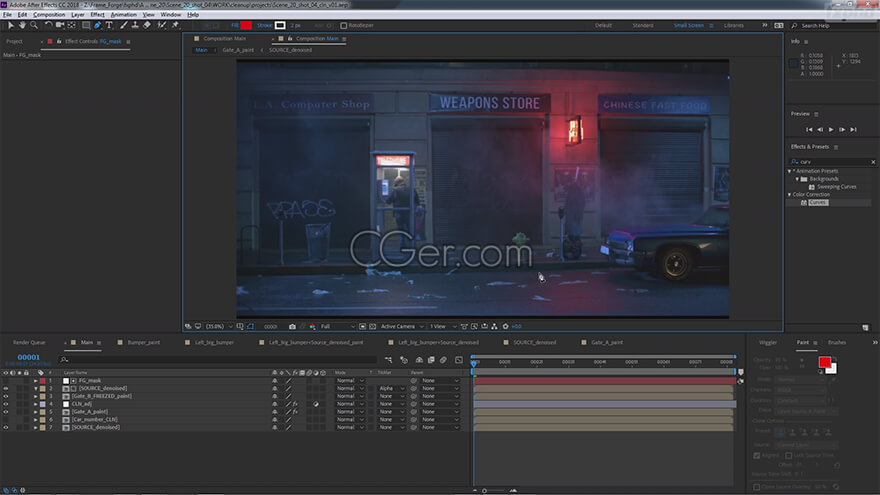Select the Rectangle shape tool
Screen dimensions: 880x495
(x=86, y=25)
